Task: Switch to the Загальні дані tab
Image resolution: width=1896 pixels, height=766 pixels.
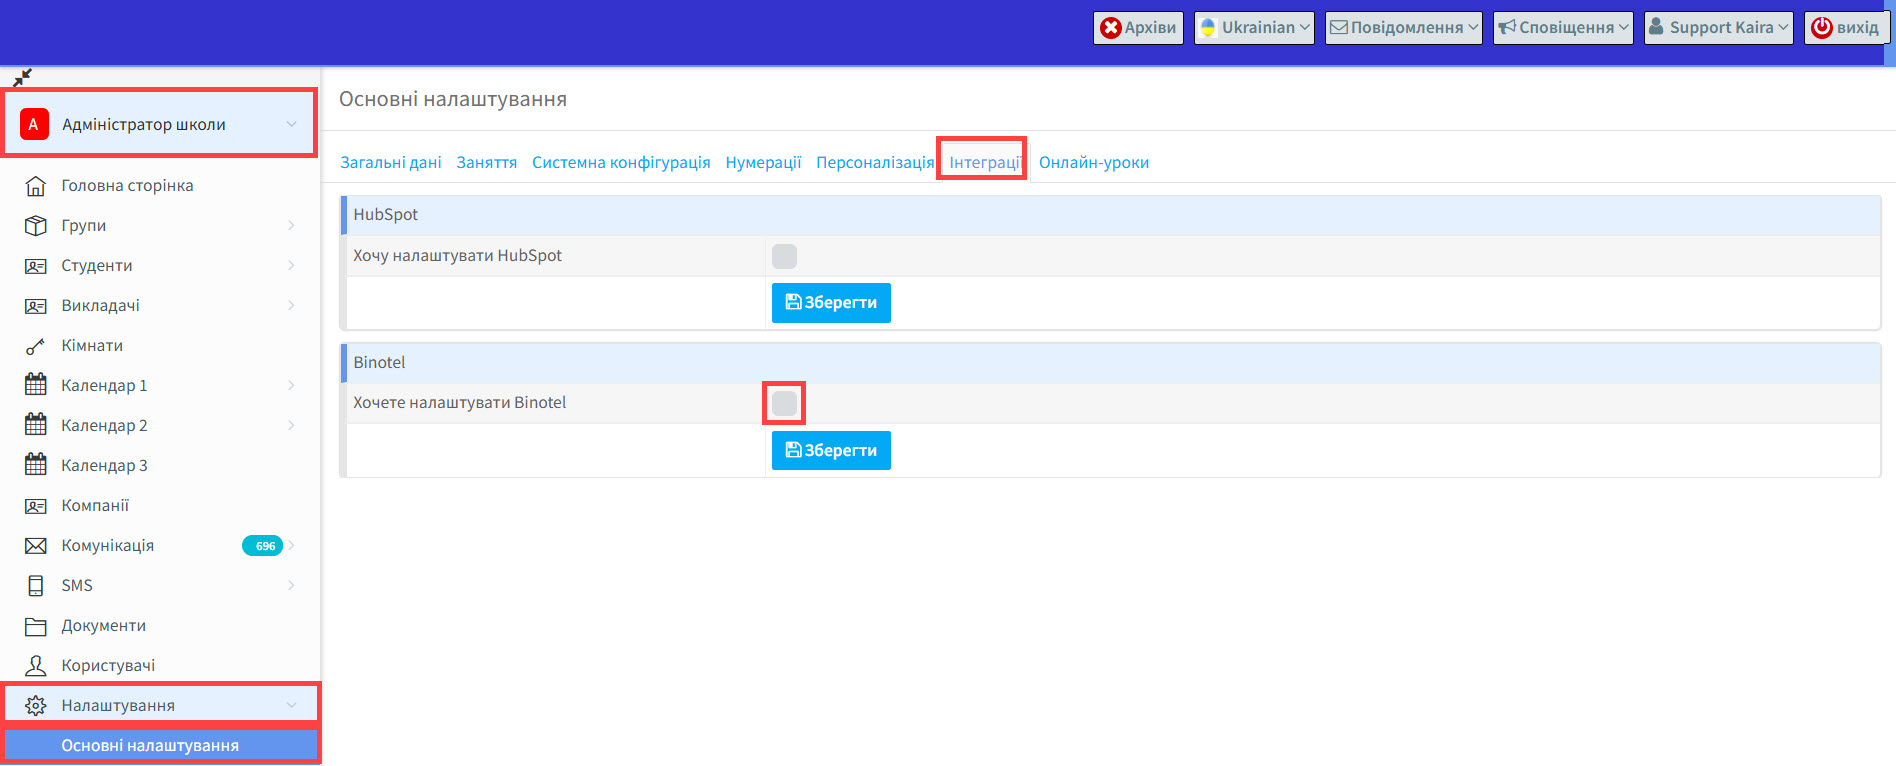Action: 391,162
